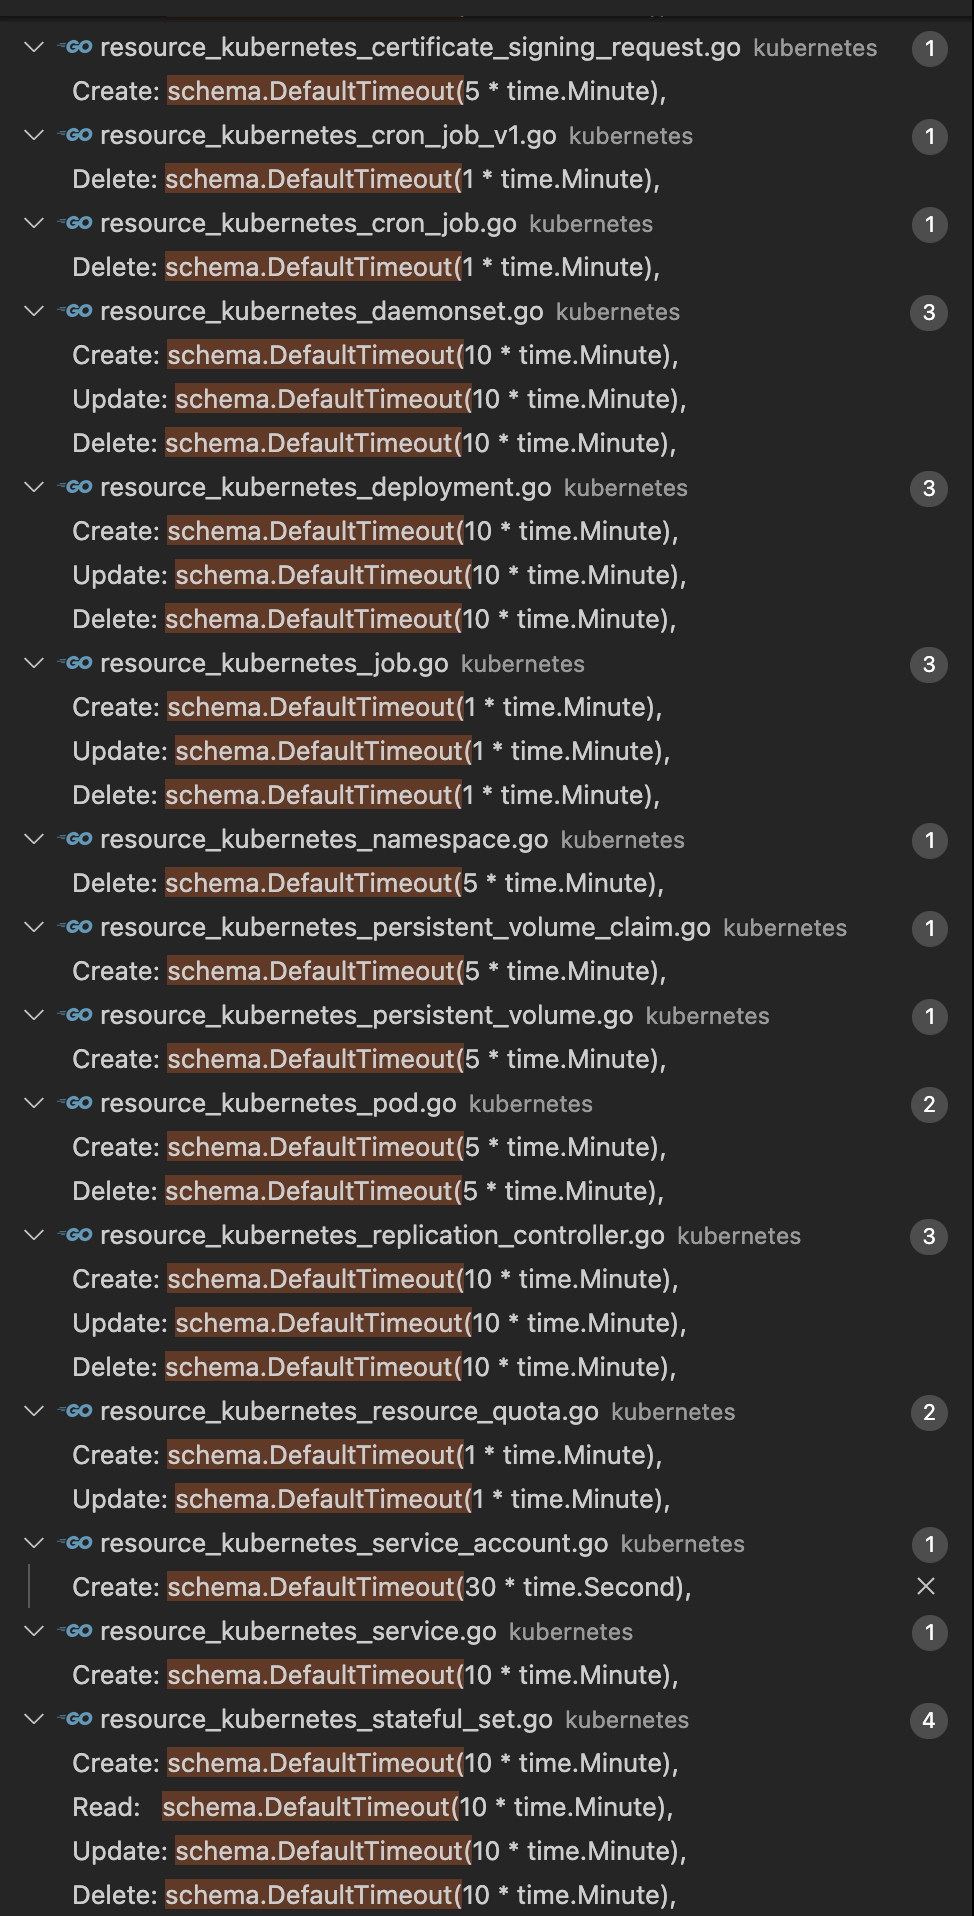The image size is (974, 1916).
Task: Collapse resource_kubernetes_certificate_signing_request.go results
Action: [x=34, y=47]
